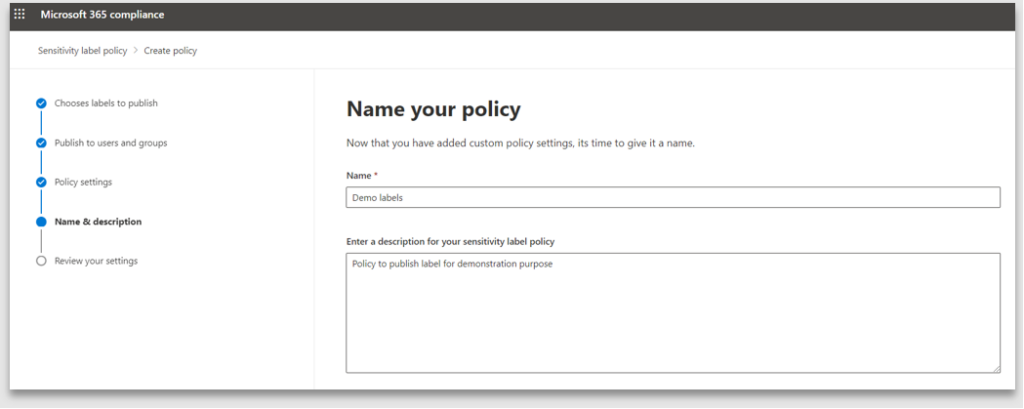Open the app launcher waffle icon
Screen dimensions: 1024x409
coord(19,15)
